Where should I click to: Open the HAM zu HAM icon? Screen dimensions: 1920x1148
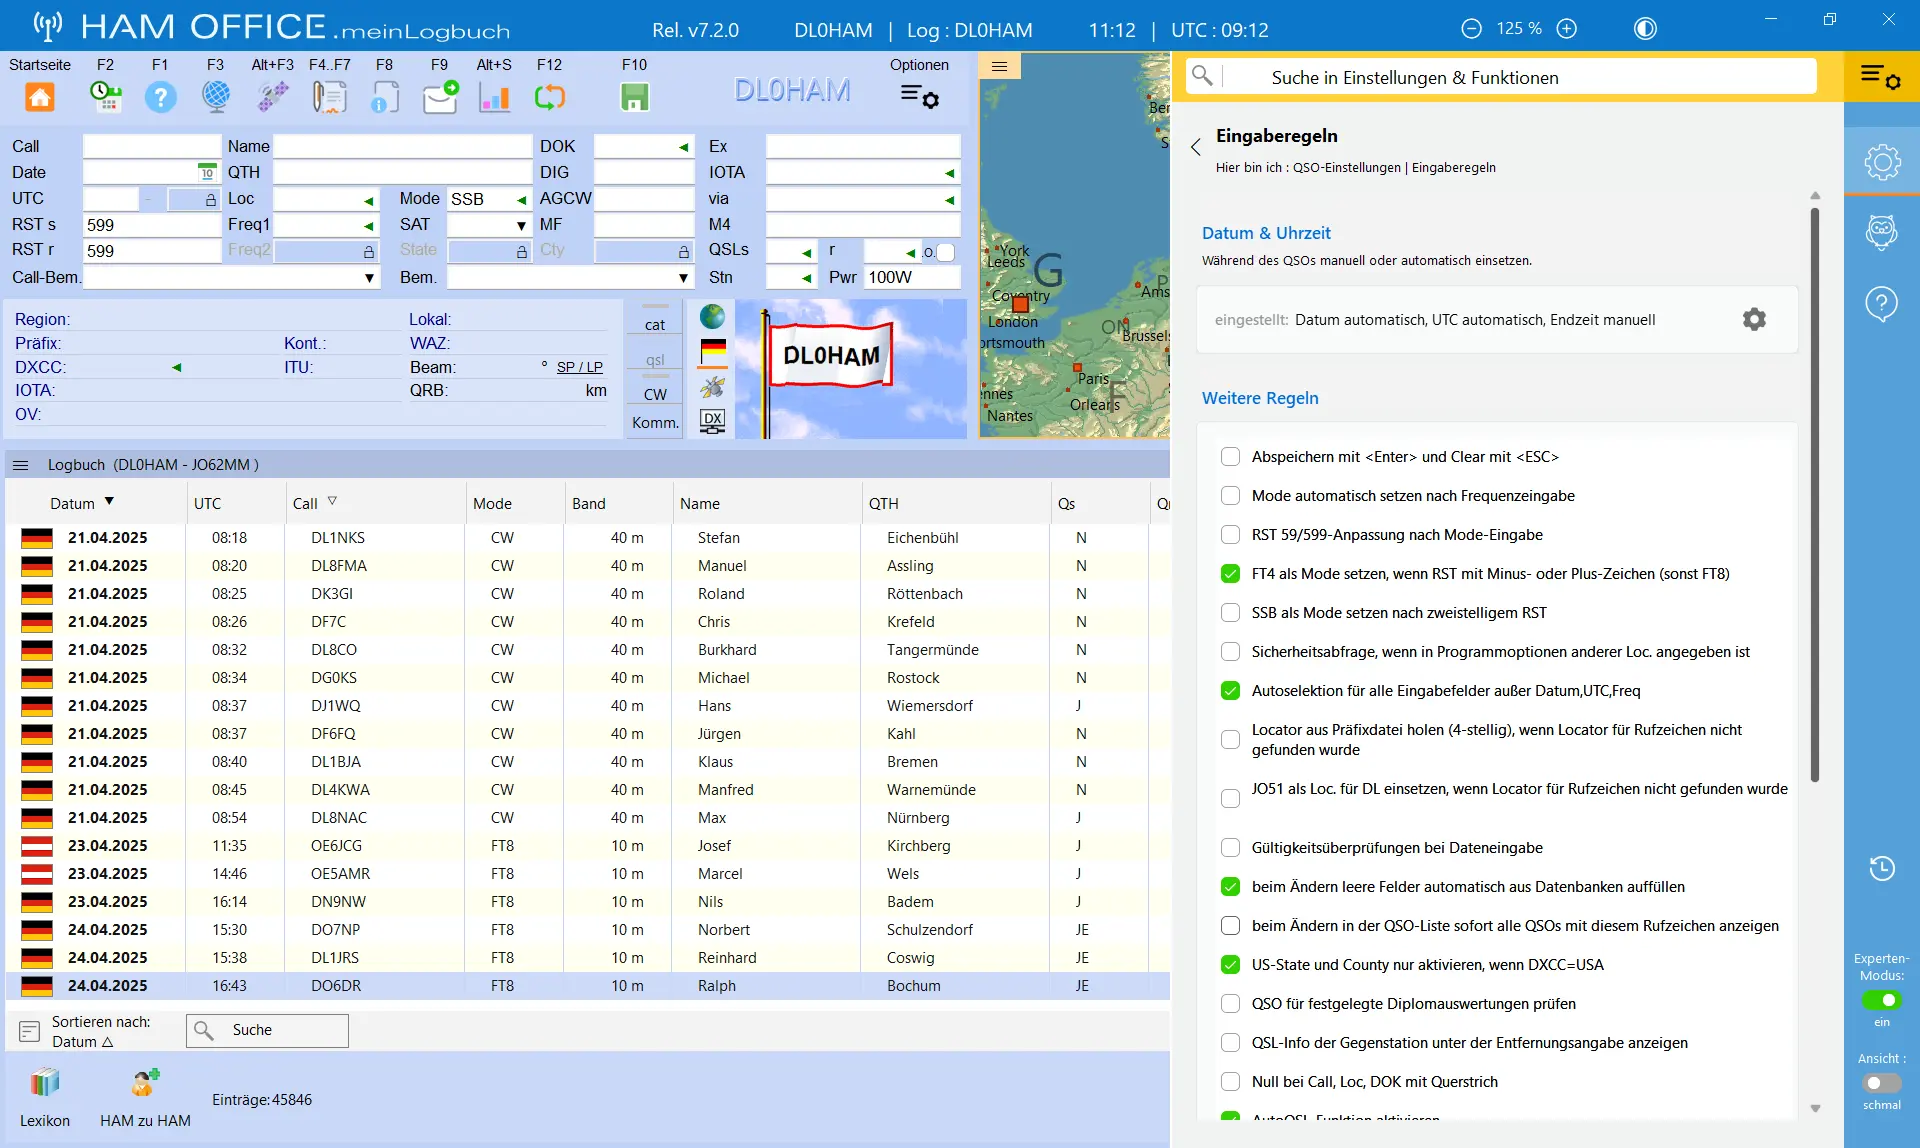click(145, 1083)
